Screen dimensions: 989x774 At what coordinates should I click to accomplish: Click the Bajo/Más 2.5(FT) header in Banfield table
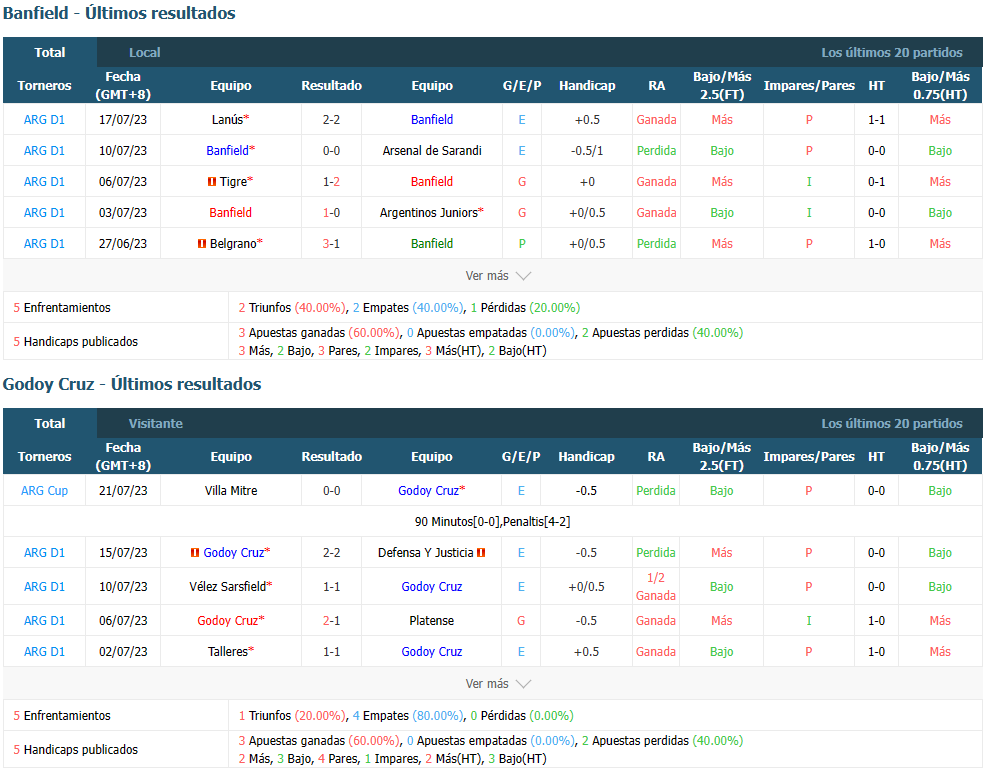click(722, 85)
